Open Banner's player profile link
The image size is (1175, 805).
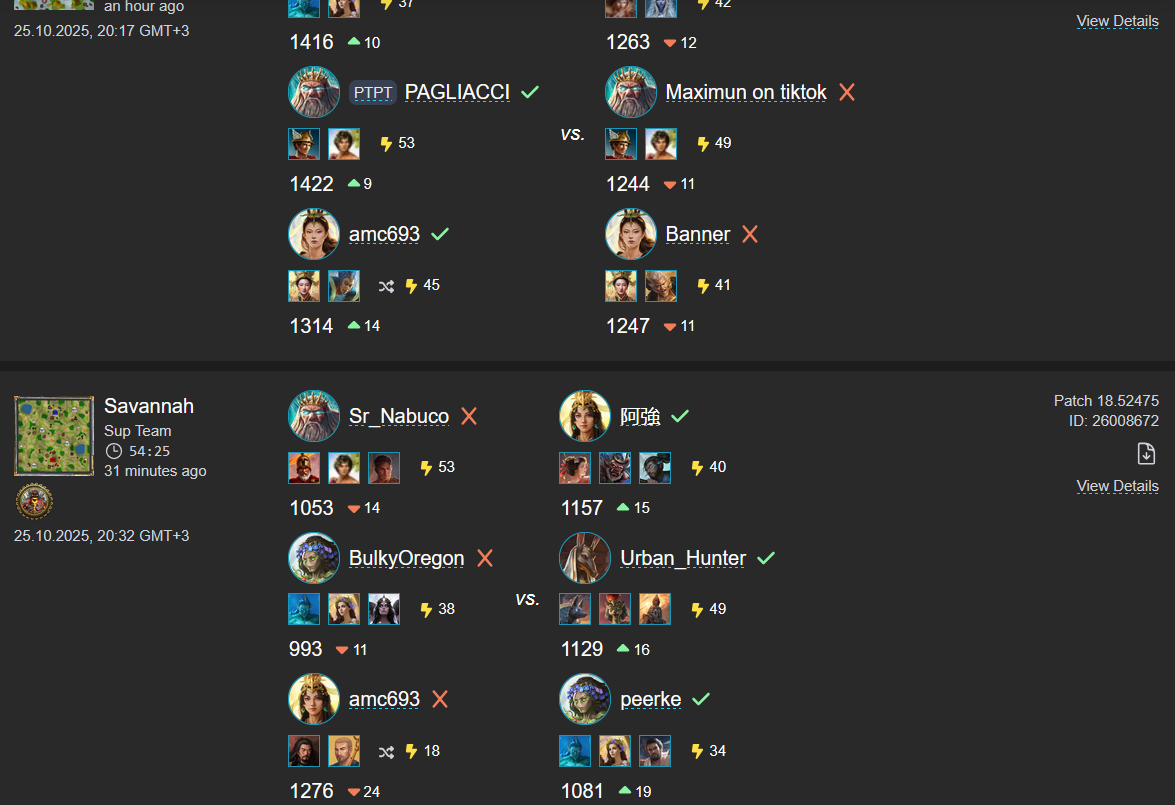(698, 235)
